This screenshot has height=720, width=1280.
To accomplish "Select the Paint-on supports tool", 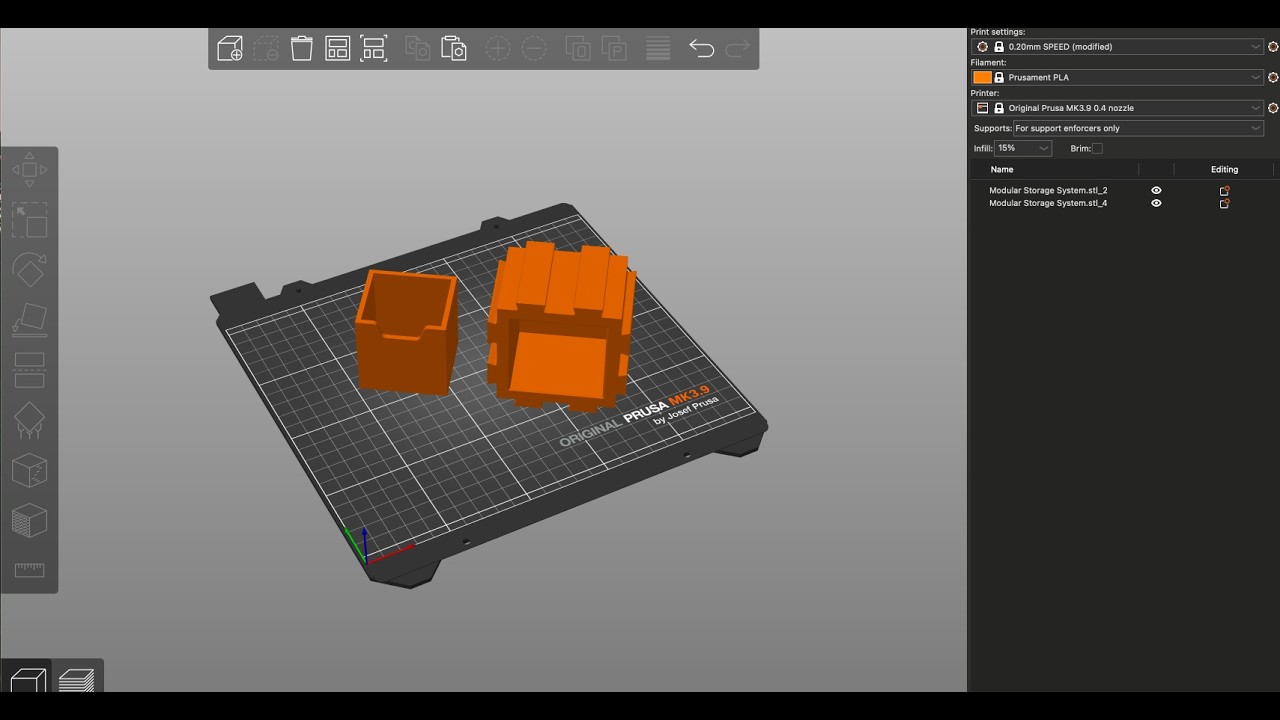I will click(29, 420).
